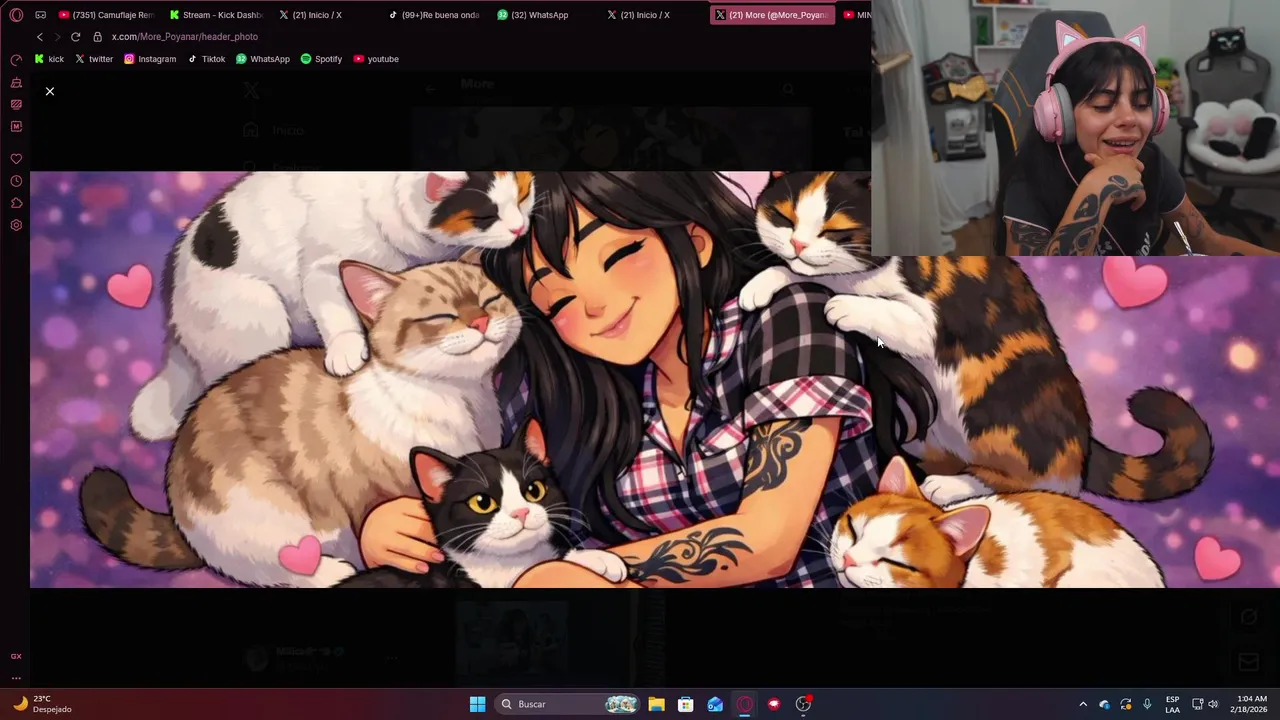Open the twitter bookmark
This screenshot has width=1280, height=720.
pyautogui.click(x=94, y=59)
